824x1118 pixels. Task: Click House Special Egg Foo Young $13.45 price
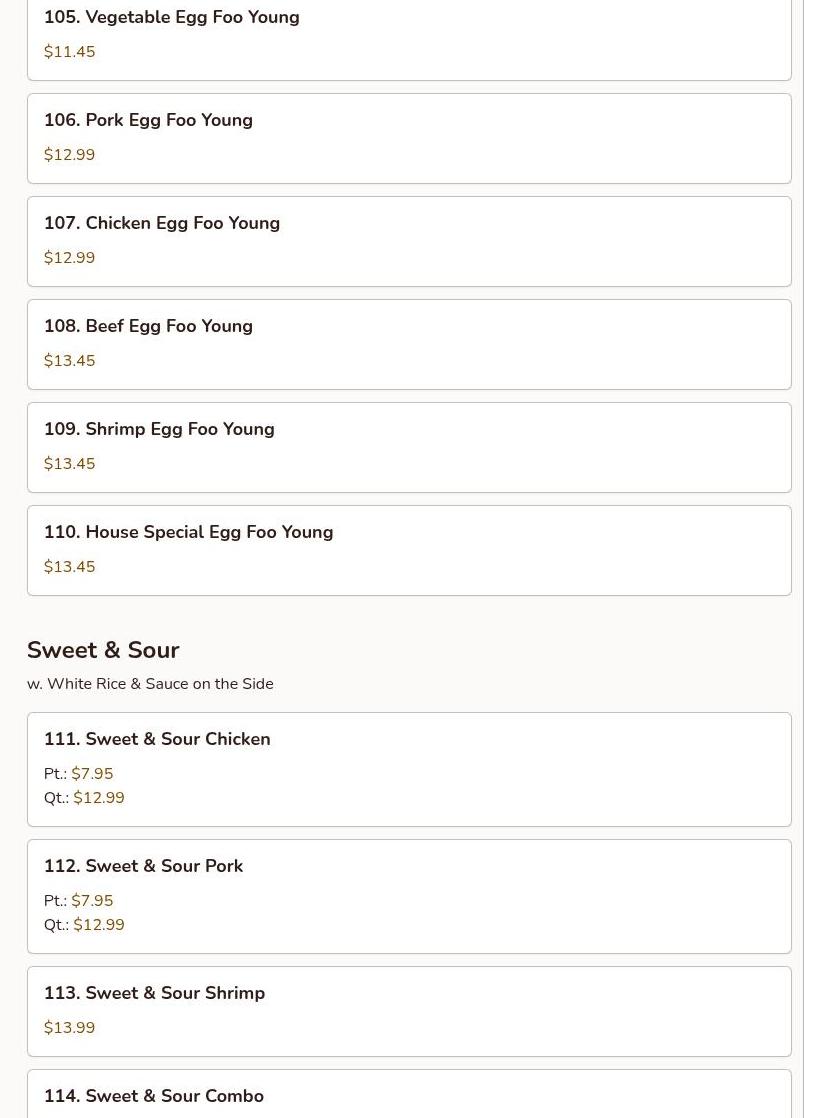(69, 567)
